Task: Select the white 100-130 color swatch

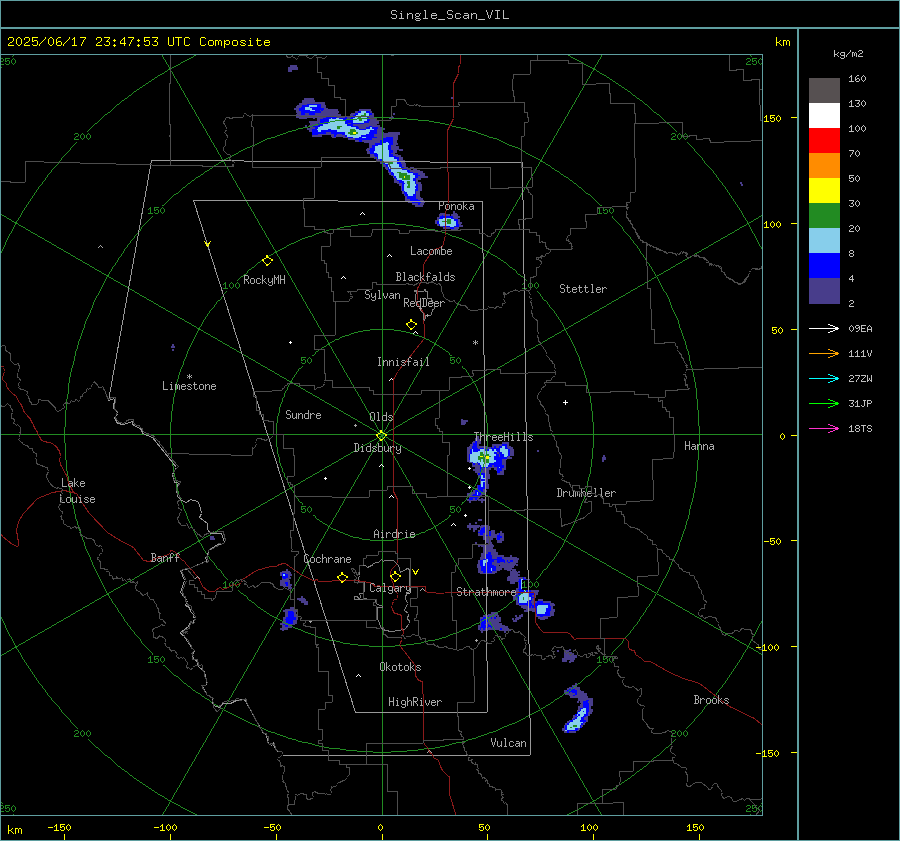Action: click(x=824, y=116)
